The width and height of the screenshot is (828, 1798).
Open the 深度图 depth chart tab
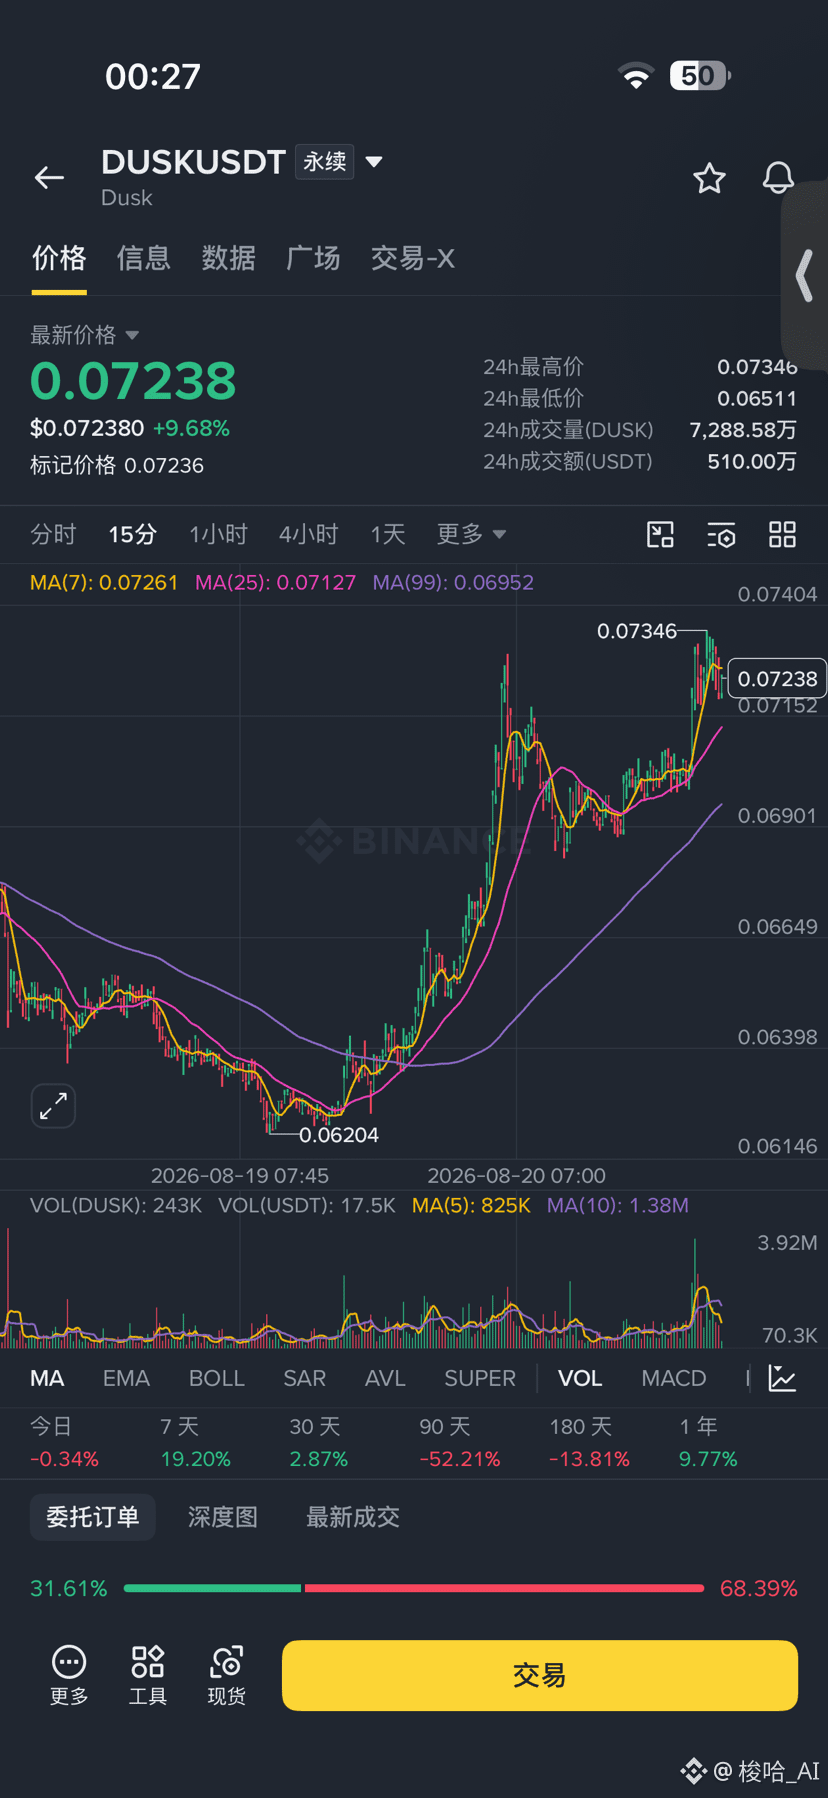click(x=223, y=1517)
